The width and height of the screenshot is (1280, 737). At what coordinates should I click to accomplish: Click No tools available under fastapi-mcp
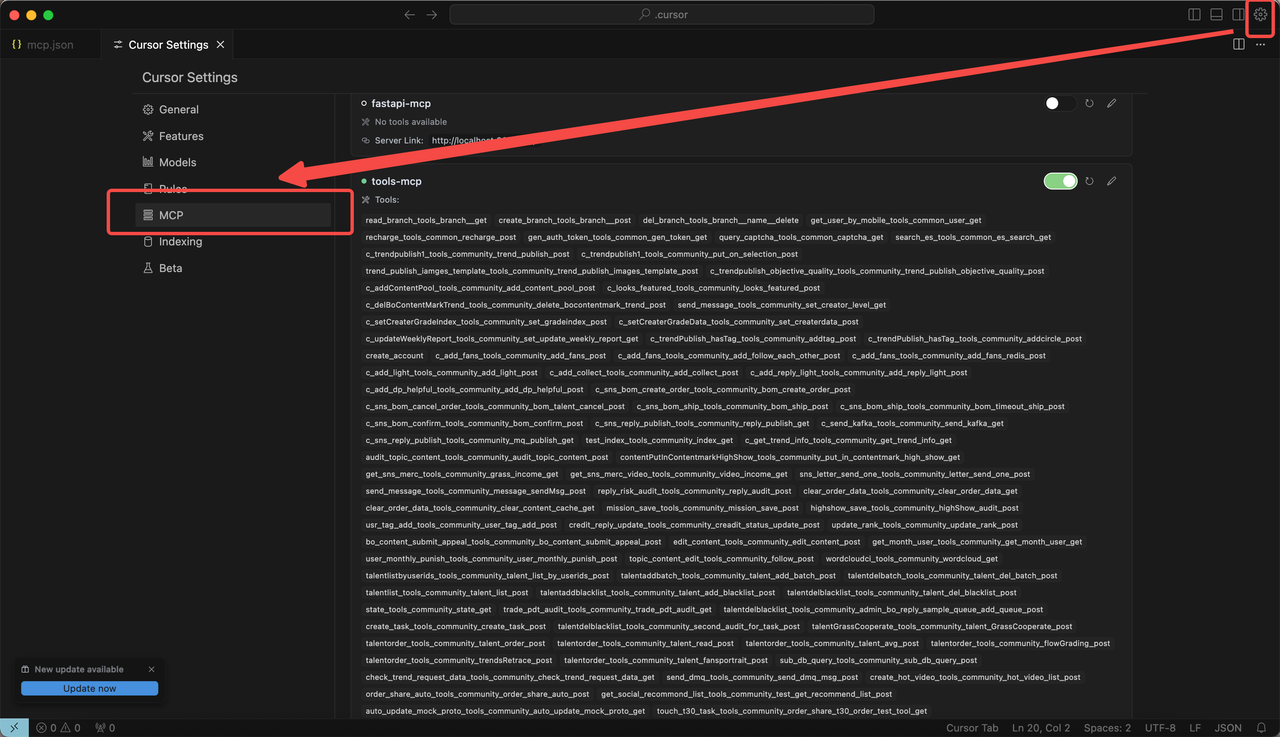(x=411, y=122)
